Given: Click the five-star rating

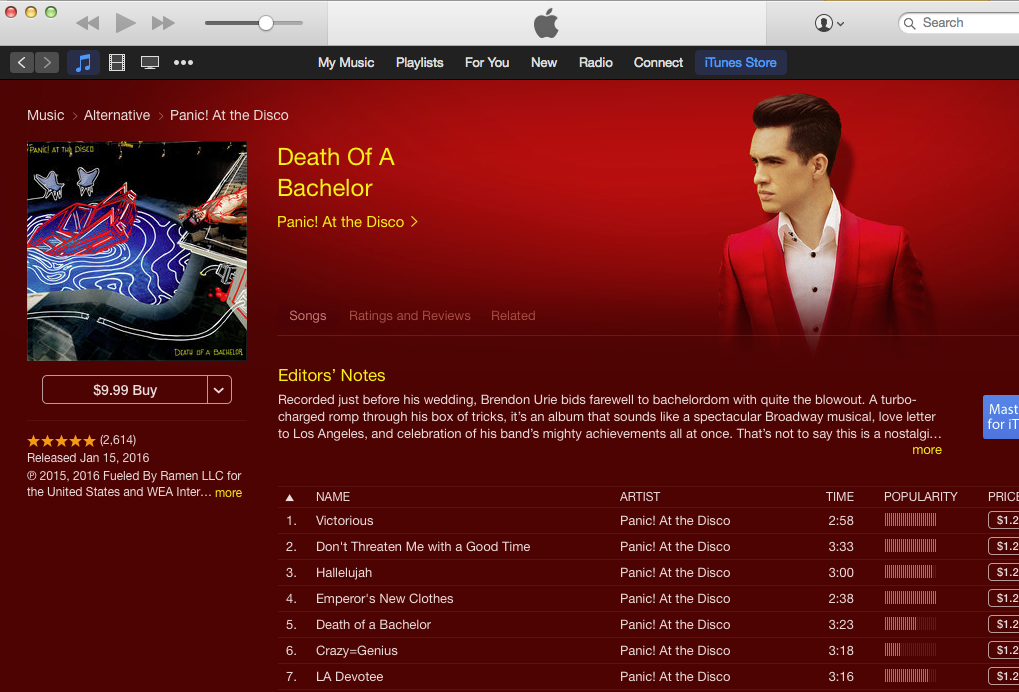Looking at the screenshot, I should [61, 441].
